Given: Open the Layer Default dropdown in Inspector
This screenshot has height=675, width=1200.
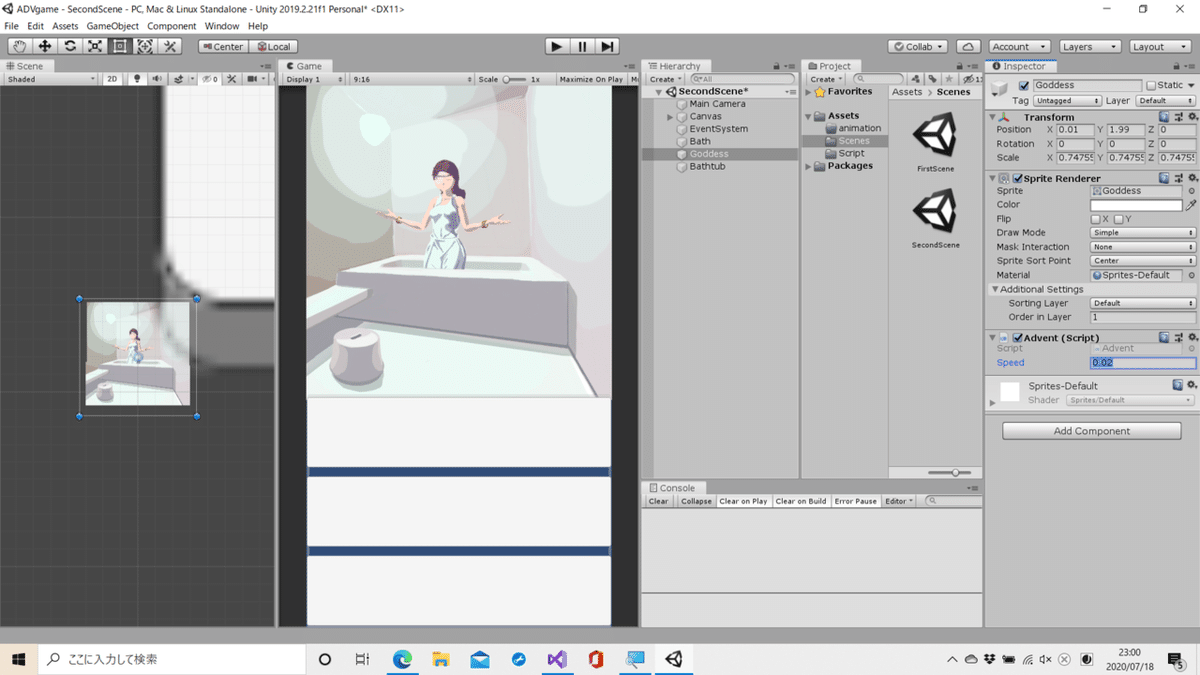Looking at the screenshot, I should pyautogui.click(x=1165, y=101).
